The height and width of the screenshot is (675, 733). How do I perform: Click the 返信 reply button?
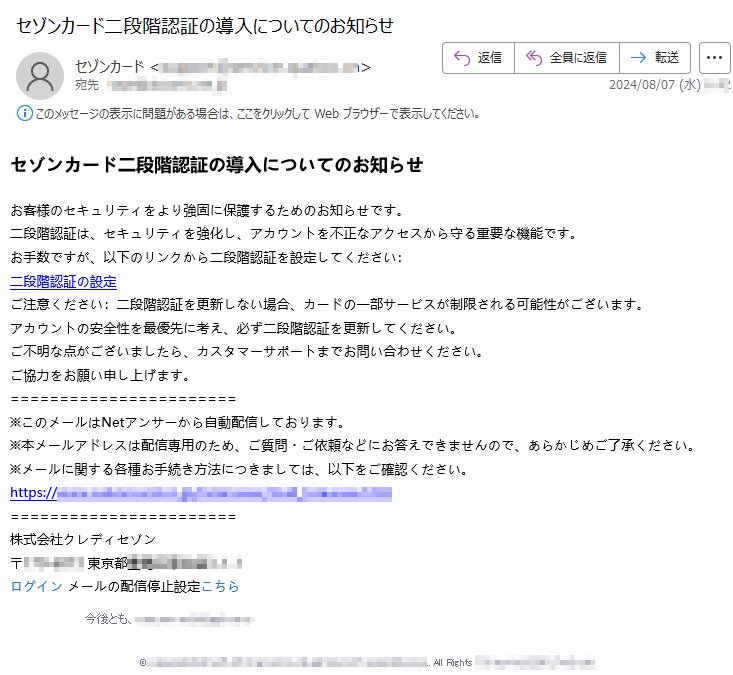[478, 58]
